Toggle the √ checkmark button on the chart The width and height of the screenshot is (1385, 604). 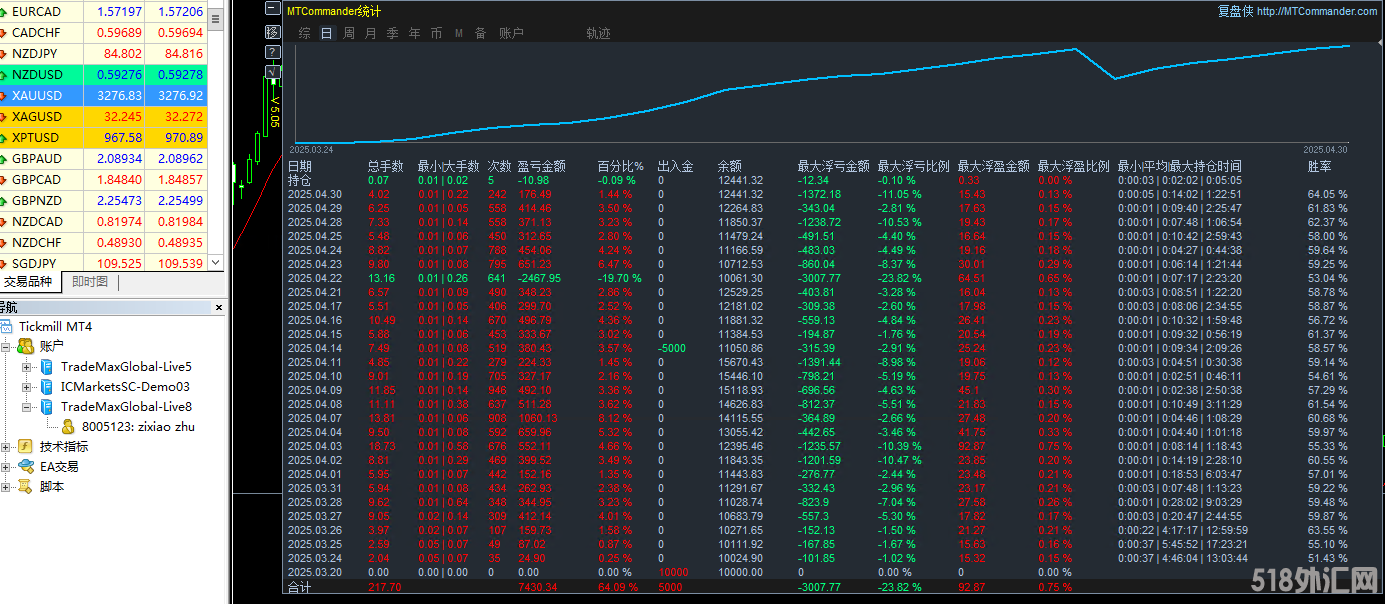click(x=271, y=72)
